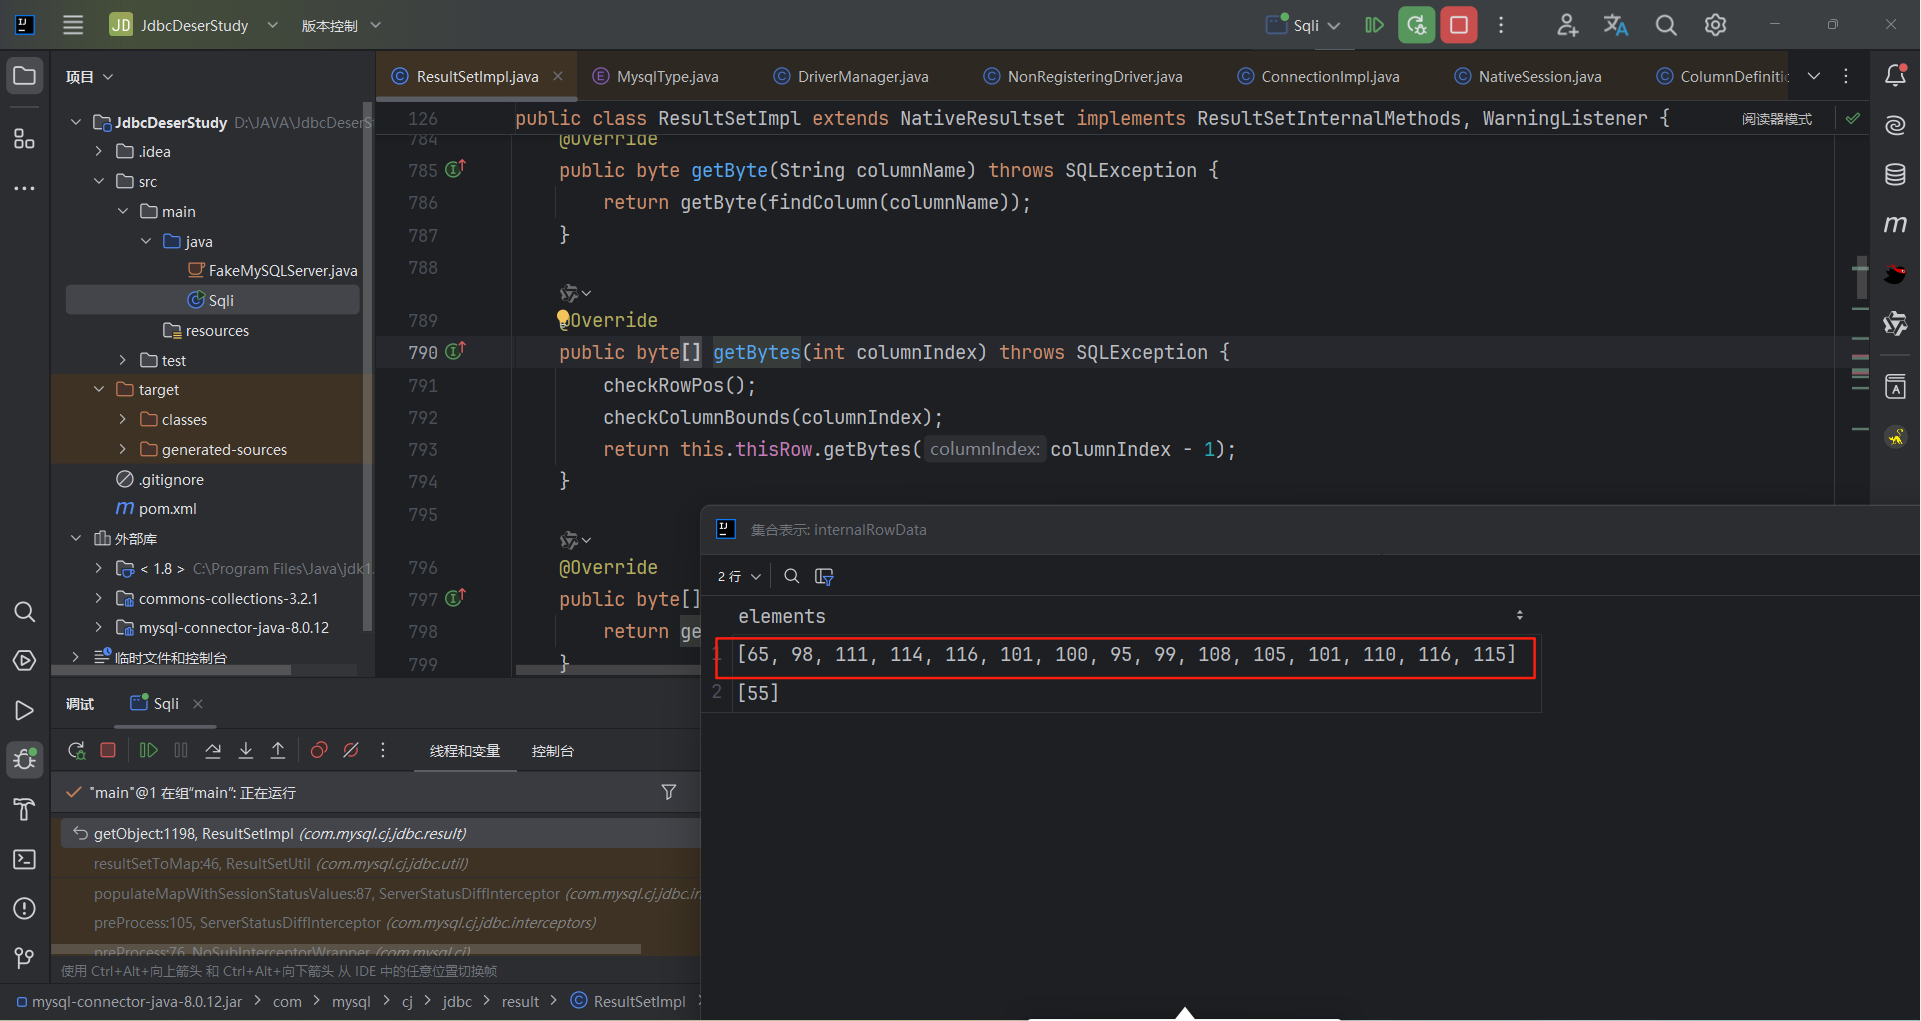This screenshot has height=1021, width=1921.
Task: Select 线程和变量 threads and variables tab
Action: (x=465, y=751)
